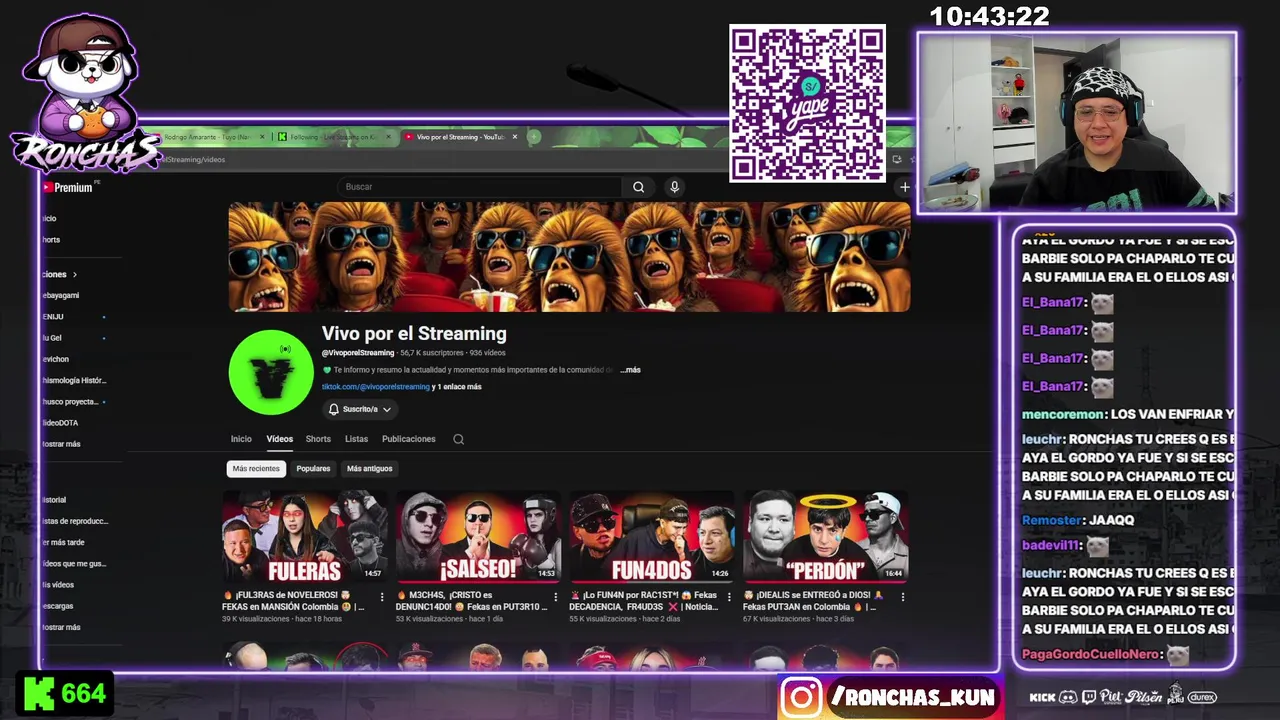Open the ¡SALSEO! video thumbnail
The image size is (1280, 720).
pos(478,536)
